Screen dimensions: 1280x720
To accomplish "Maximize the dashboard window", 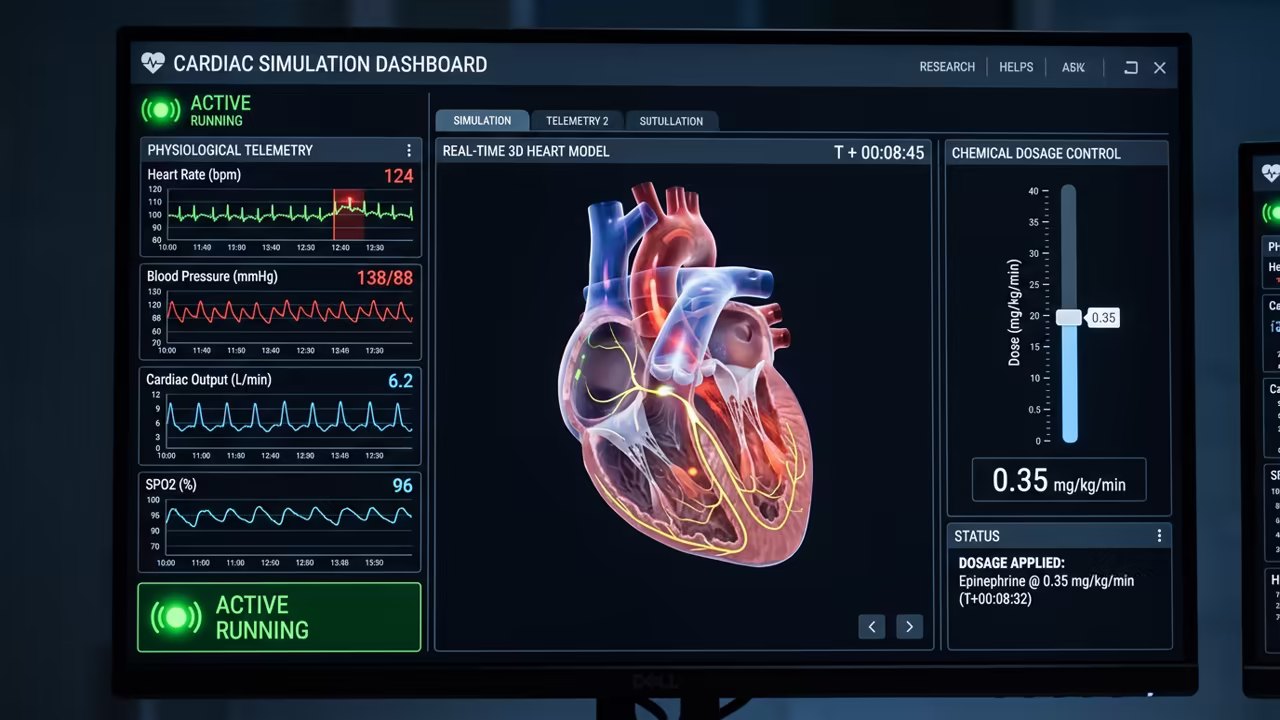I will tap(1131, 67).
